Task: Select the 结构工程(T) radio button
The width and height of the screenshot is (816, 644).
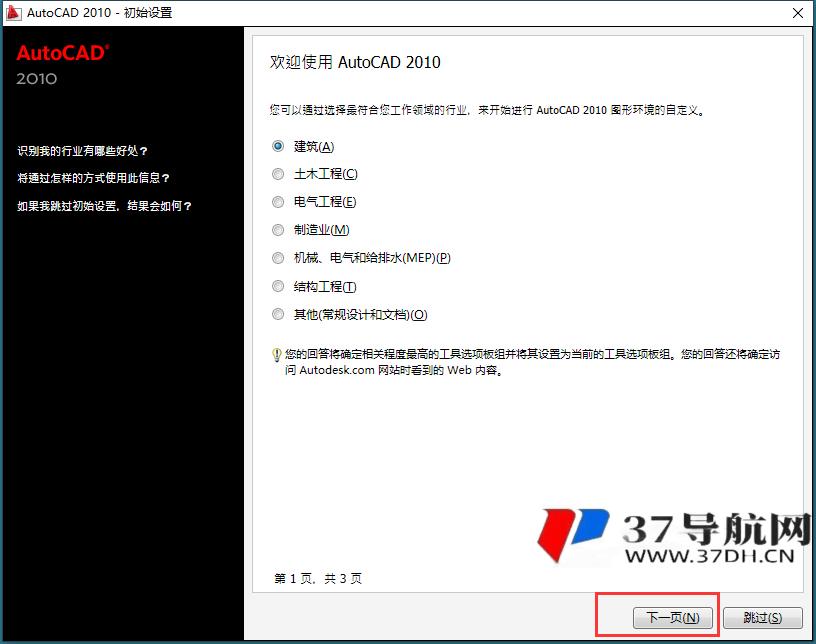Action: tap(278, 286)
